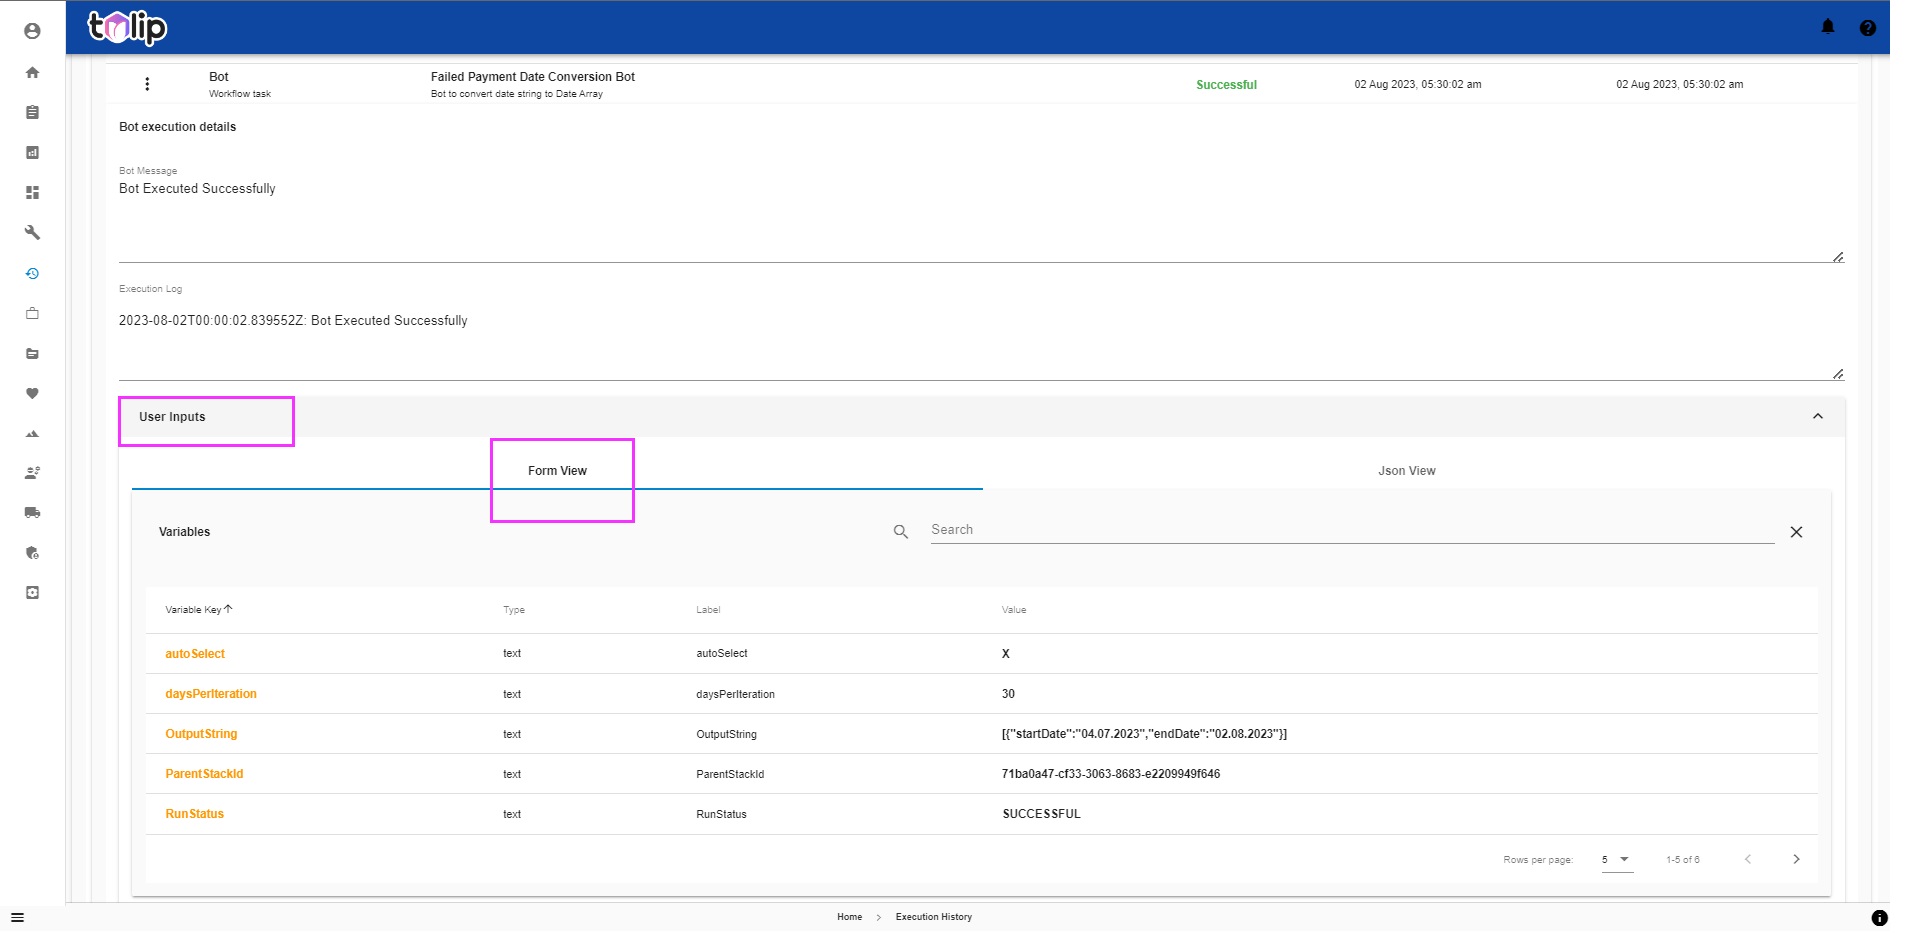Open the heart icon in sidebar
1920x937 pixels.
32,393
